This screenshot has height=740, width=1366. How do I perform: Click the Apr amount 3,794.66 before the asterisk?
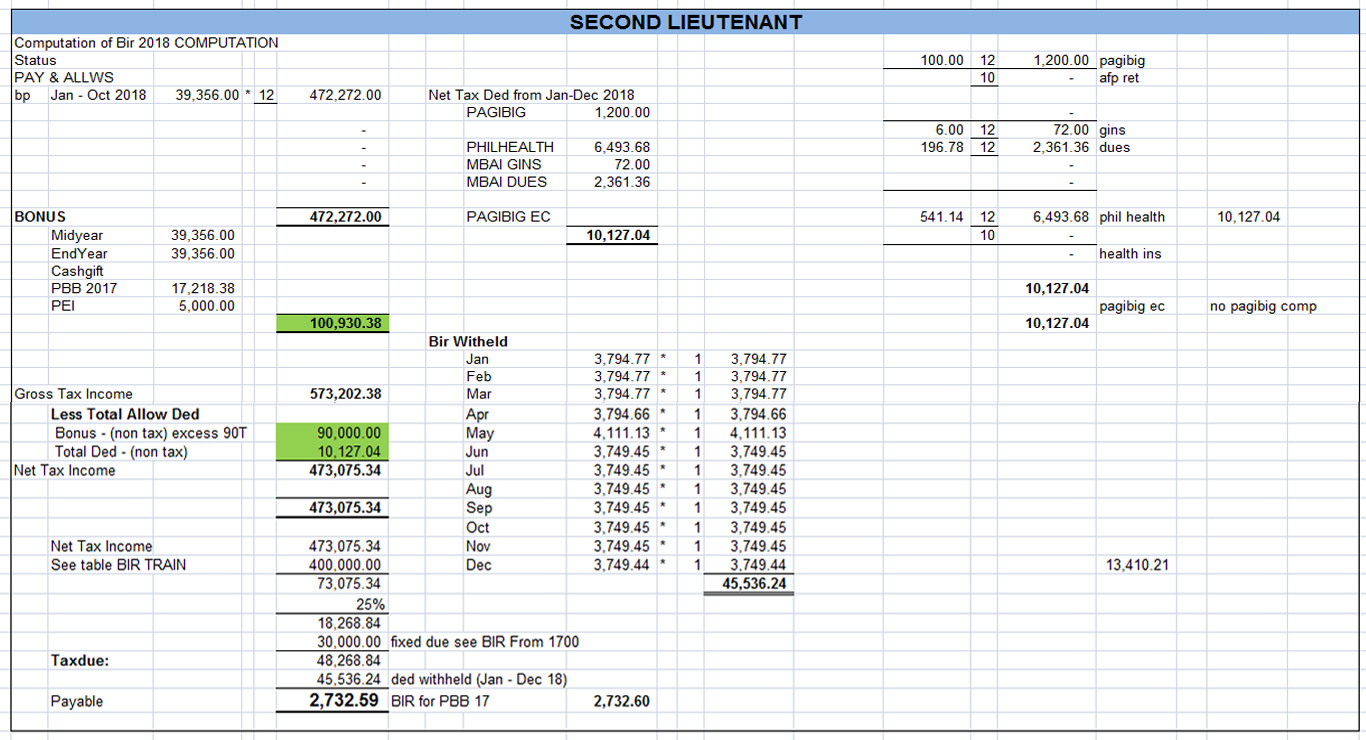[x=621, y=414]
